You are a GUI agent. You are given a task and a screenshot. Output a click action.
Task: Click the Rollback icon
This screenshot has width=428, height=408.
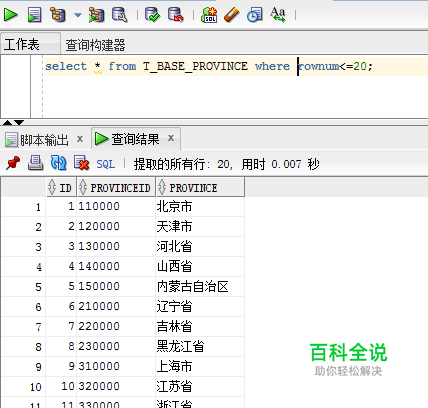(176, 15)
